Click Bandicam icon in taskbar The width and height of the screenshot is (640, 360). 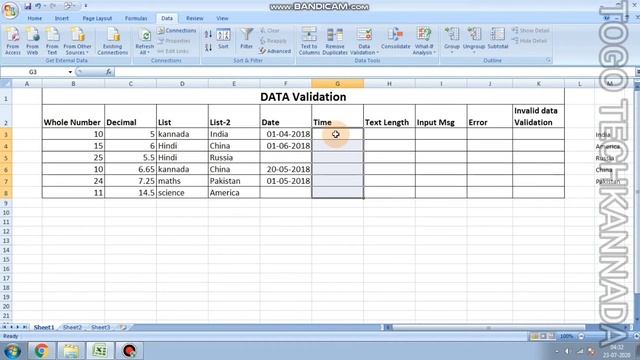click(130, 351)
